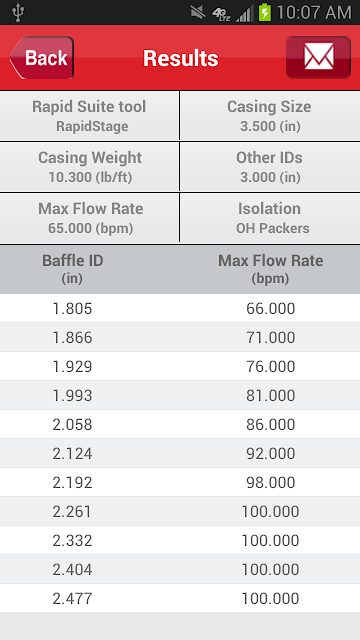Select the Casing Weight 10.300 cell

click(89, 167)
